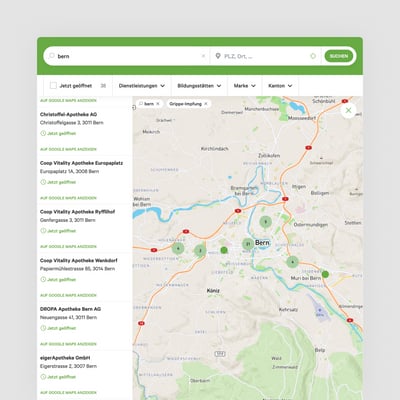This screenshot has height=400, width=400.
Task: Open the DROPA Apotheke Bern AG listing
Action: pyautogui.click(x=70, y=309)
